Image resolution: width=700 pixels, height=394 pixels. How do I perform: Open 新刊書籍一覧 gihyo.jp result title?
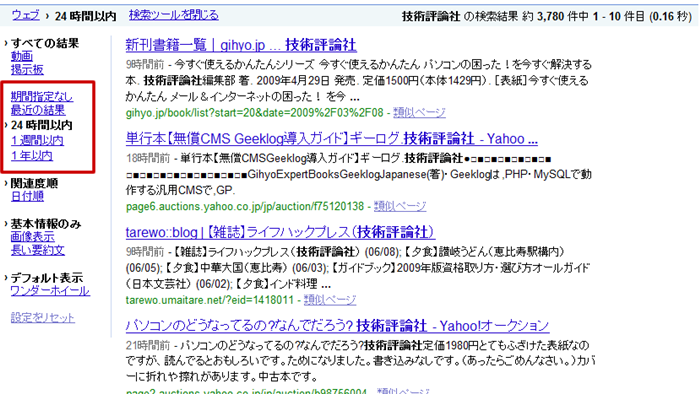241,45
